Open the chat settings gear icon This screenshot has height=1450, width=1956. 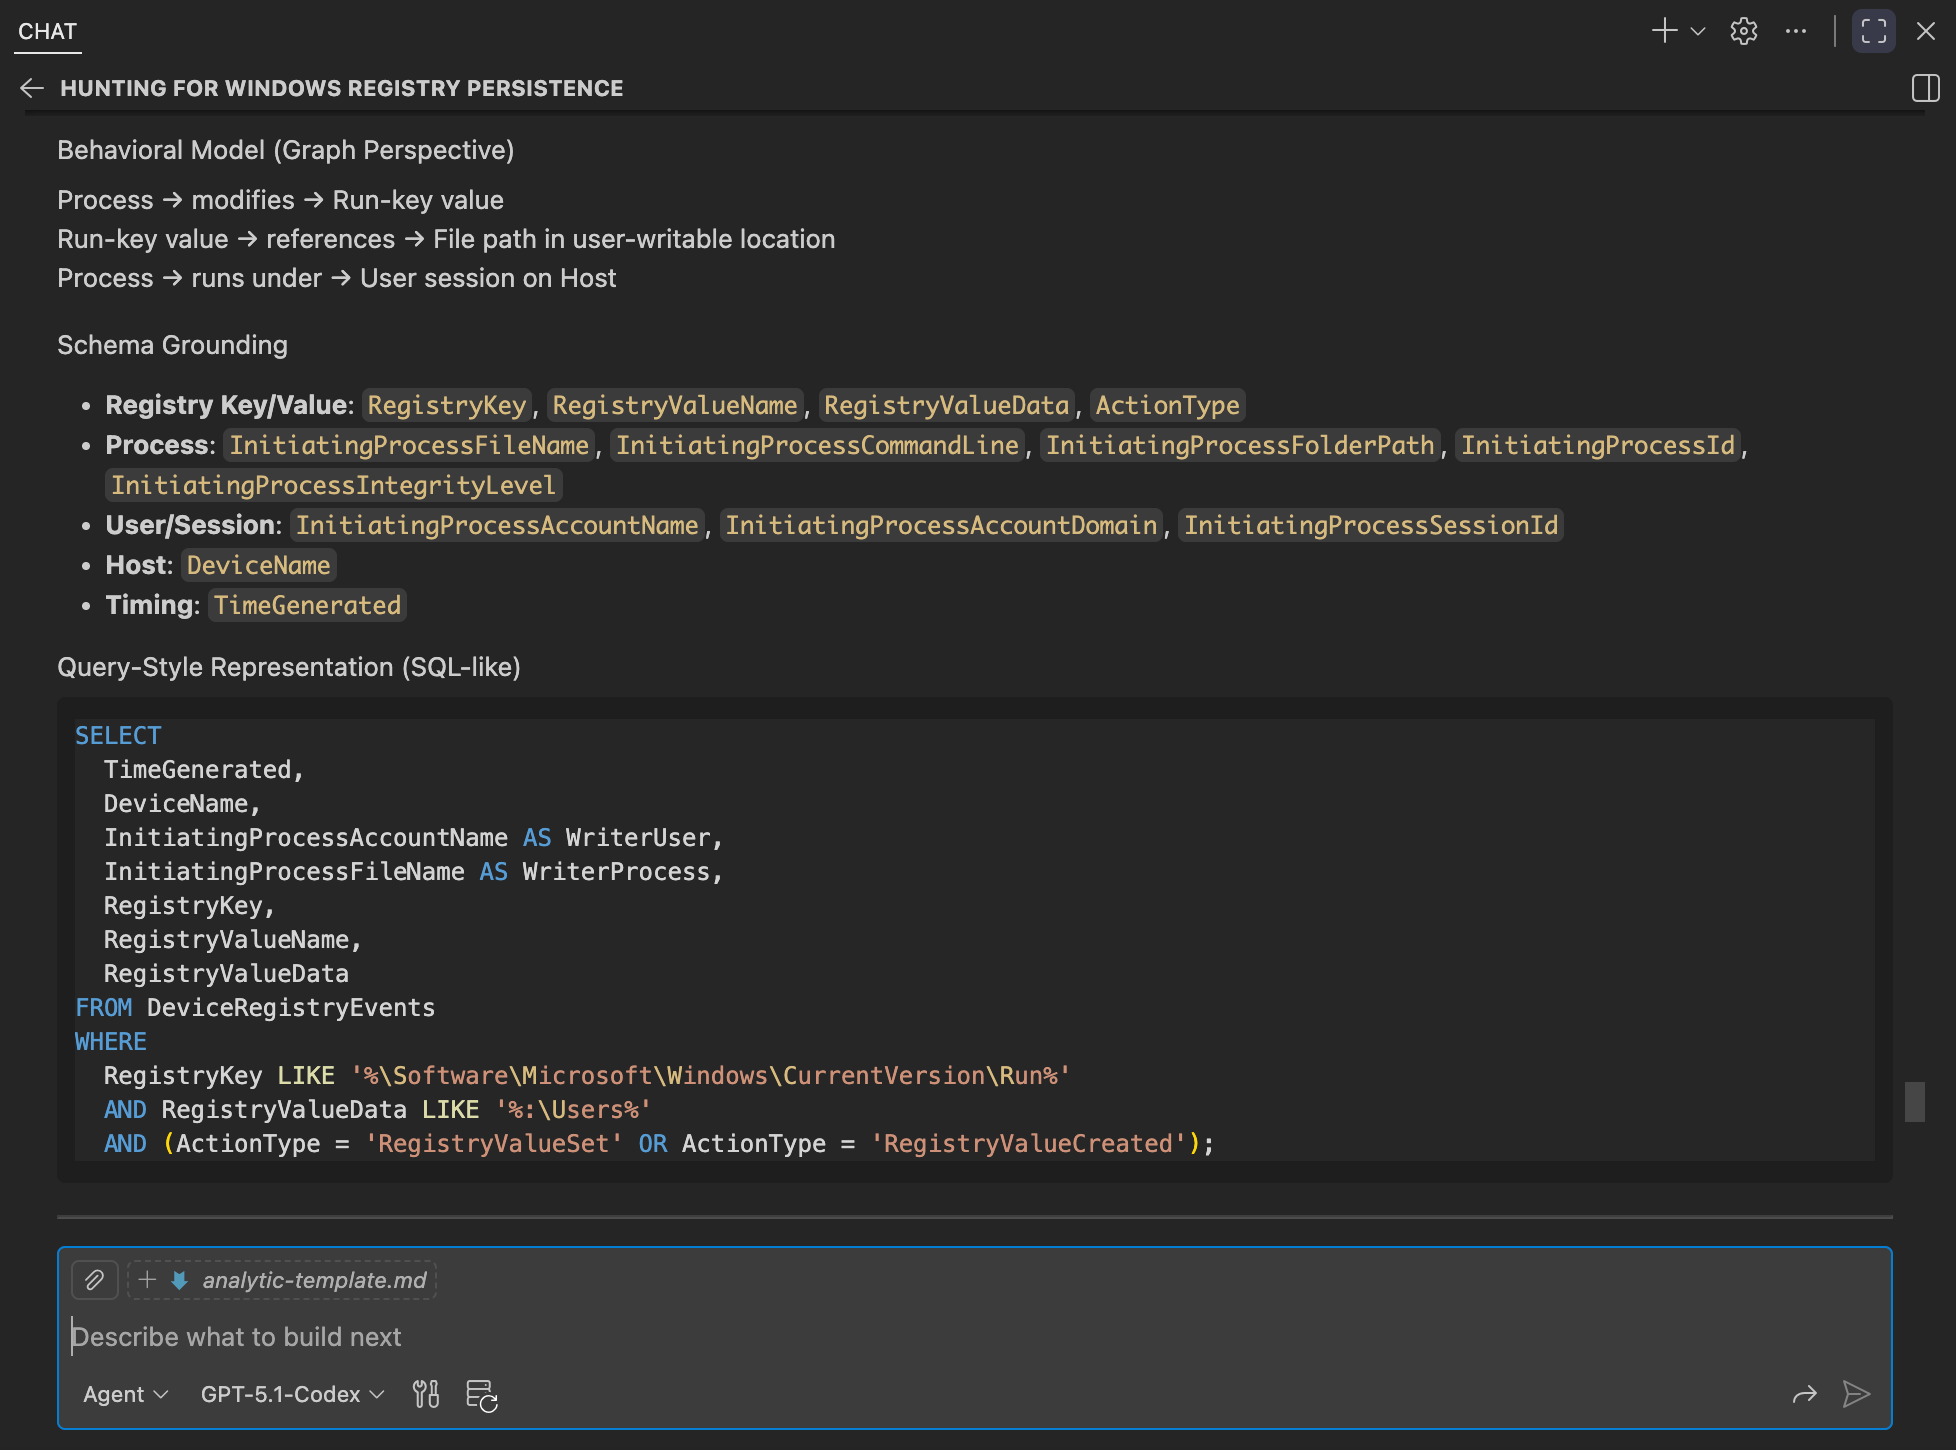1743,32
